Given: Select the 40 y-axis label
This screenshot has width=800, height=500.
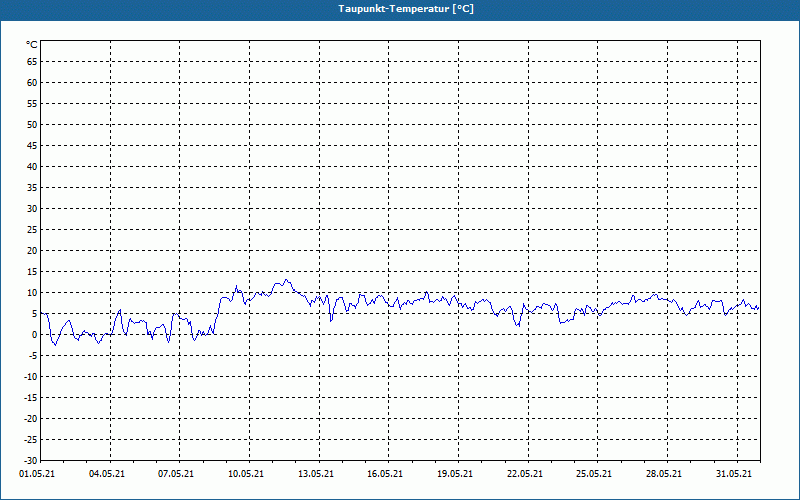Looking at the screenshot, I should (x=32, y=167).
